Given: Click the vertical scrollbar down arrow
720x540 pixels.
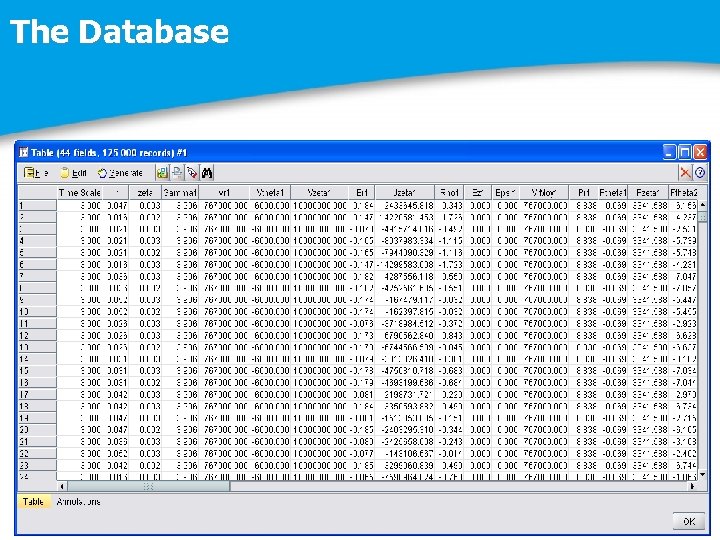Looking at the screenshot, I should [x=703, y=475].
